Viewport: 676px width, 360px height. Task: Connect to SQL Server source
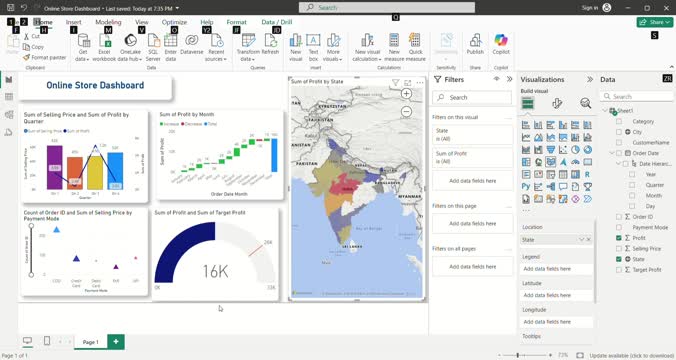pyautogui.click(x=153, y=47)
